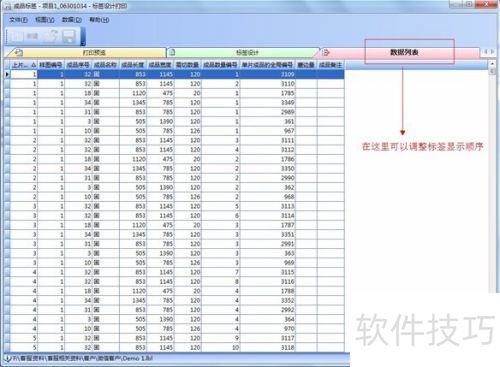This screenshot has width=500, height=367.
Task: Select cell with value 2991
Action: pyautogui.click(x=268, y=244)
